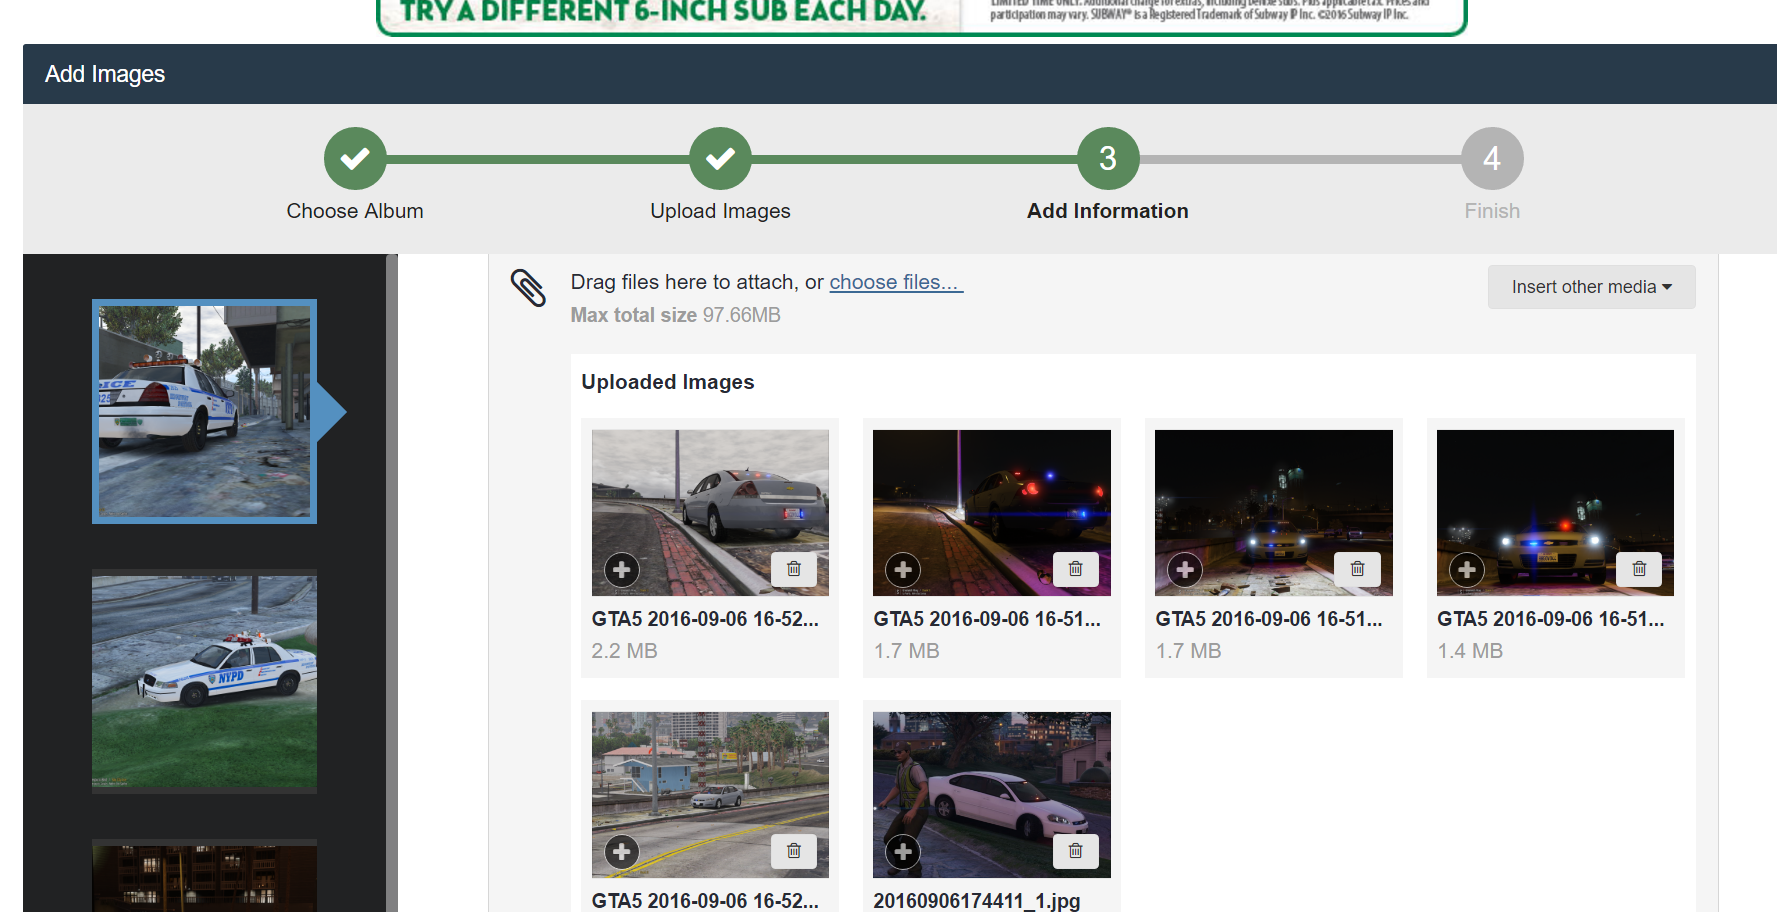Image resolution: width=1777 pixels, height=912 pixels.
Task: Insert 20160906174411_1.jpg via its plus icon
Action: click(904, 852)
